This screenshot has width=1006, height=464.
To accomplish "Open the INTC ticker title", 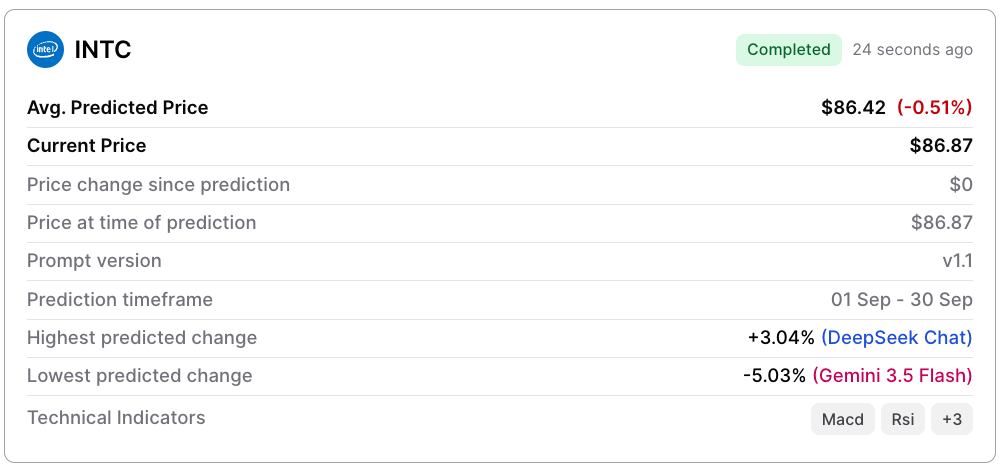I will tap(103, 49).
